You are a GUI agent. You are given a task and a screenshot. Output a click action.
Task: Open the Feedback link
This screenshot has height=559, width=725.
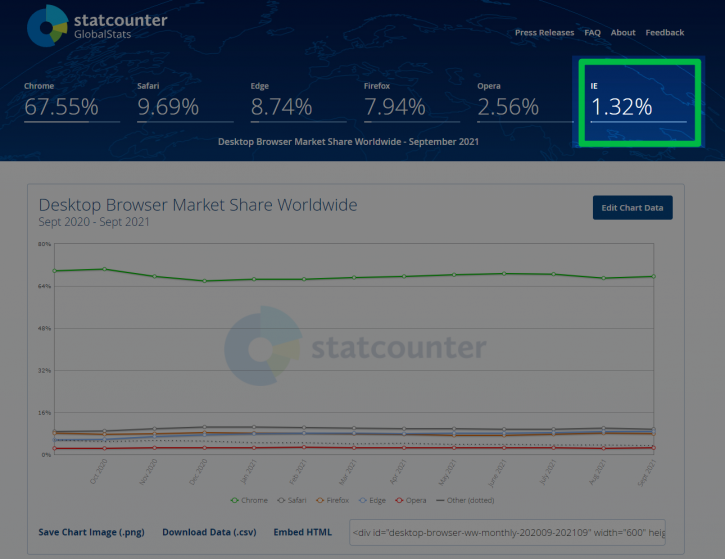coord(664,32)
